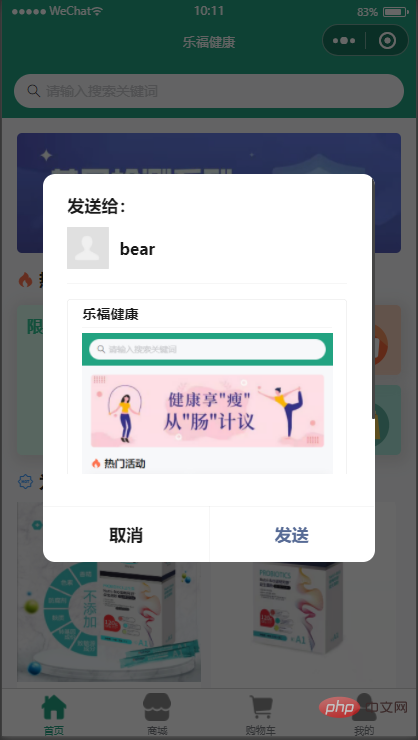Click the 乐福健康 share card title
The height and width of the screenshot is (740, 418).
110,314
